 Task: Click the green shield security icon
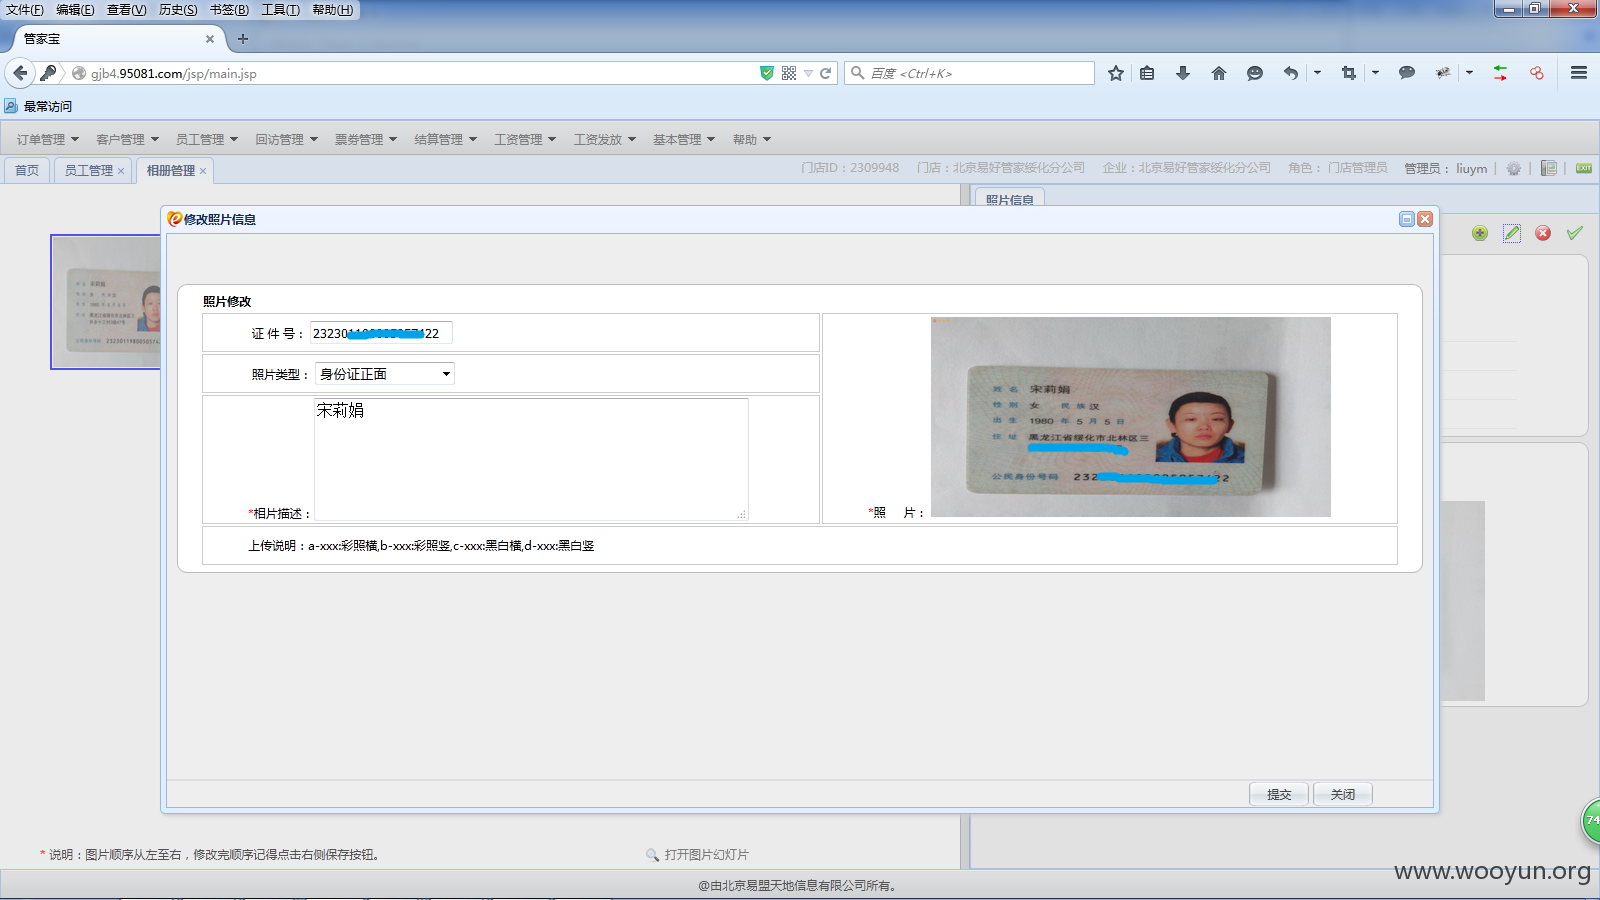click(767, 73)
